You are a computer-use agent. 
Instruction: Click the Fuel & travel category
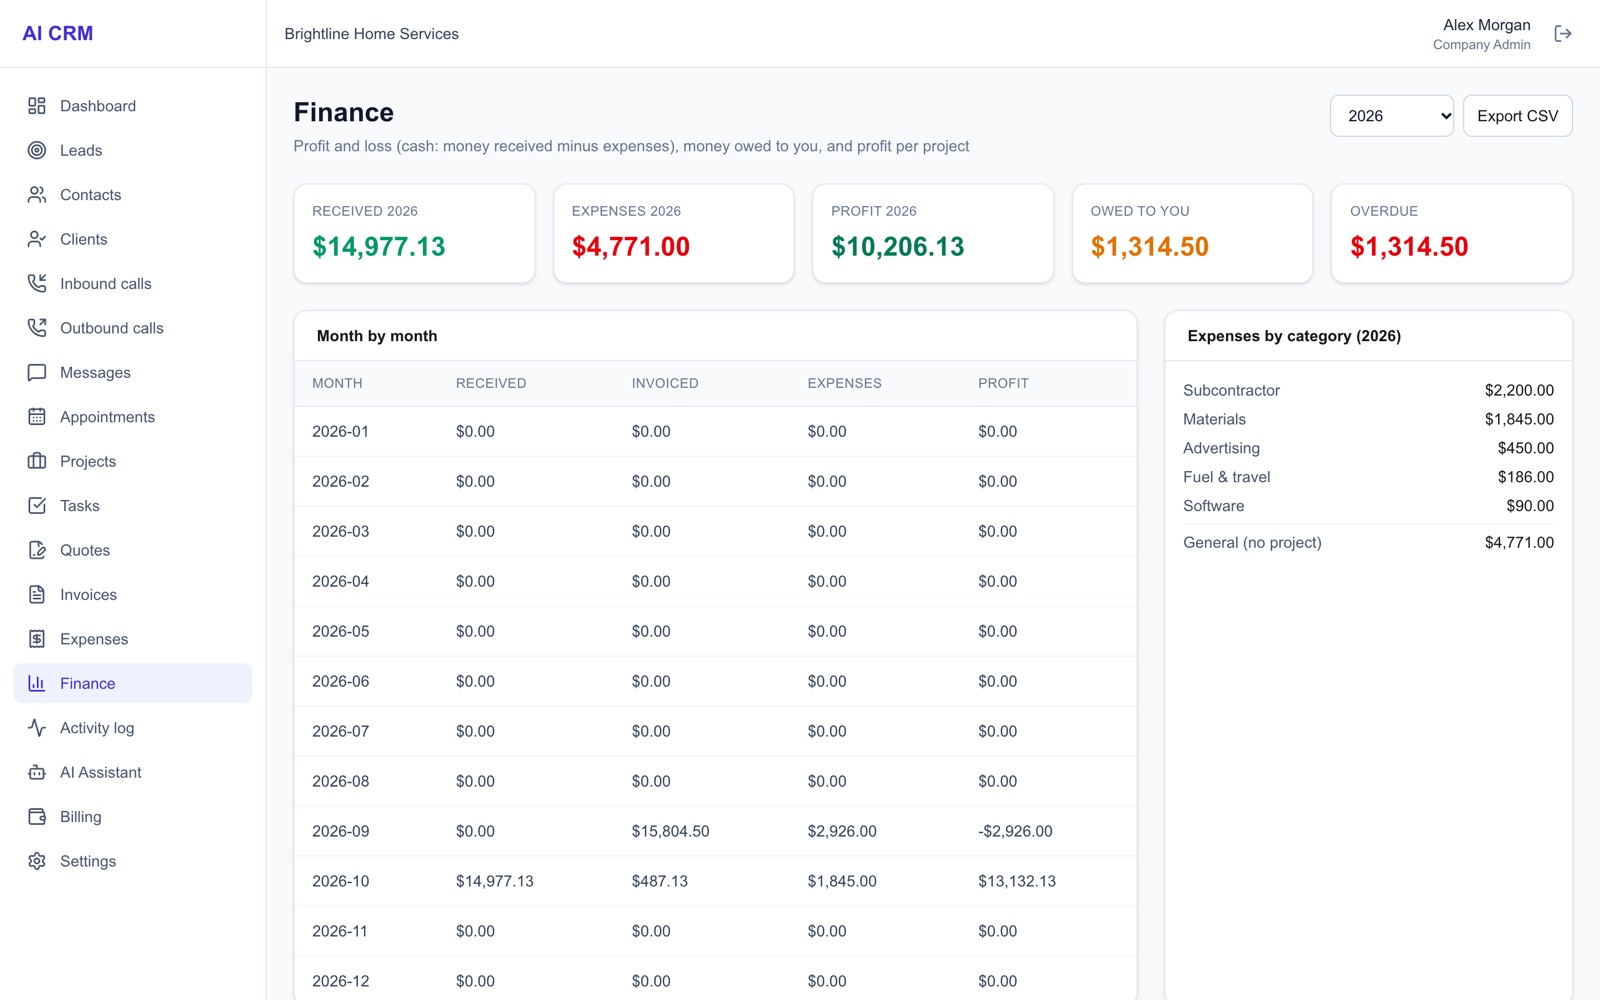pos(1227,477)
